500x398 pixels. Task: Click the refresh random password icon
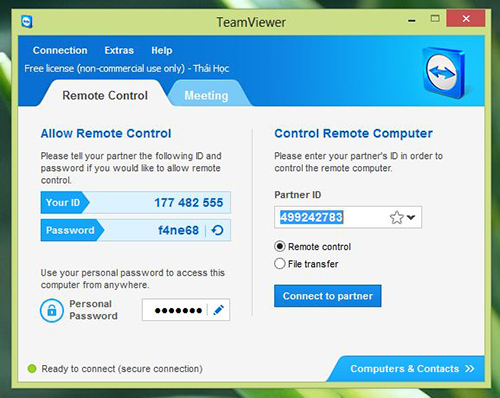(217, 230)
